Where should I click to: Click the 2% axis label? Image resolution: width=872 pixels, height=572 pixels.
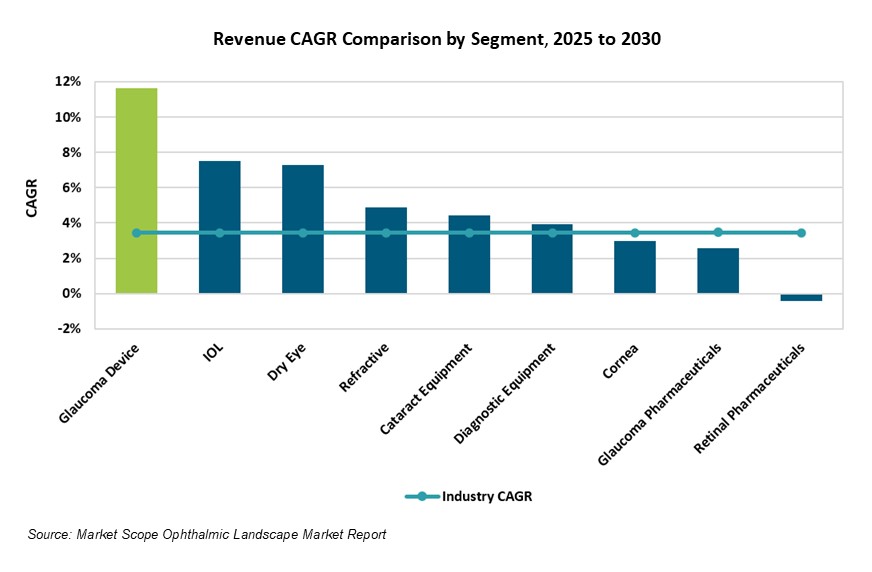(72, 258)
